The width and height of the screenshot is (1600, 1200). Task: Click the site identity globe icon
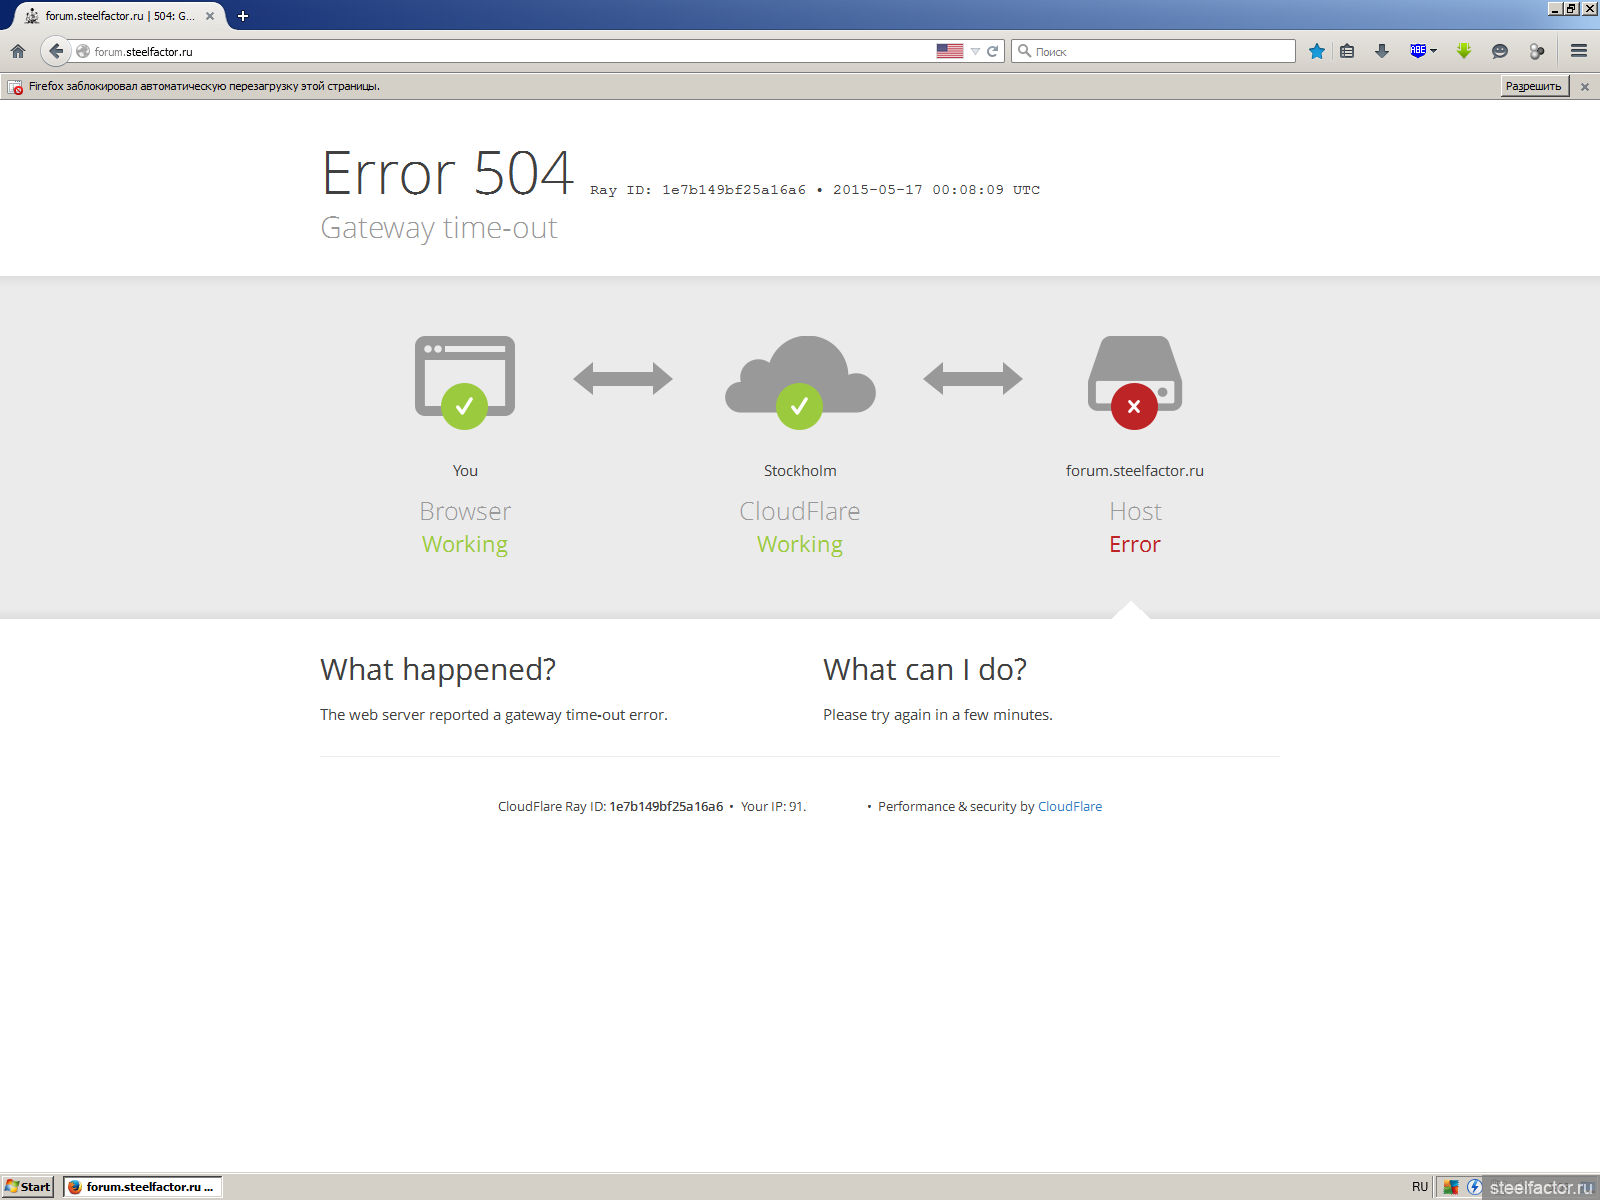point(83,51)
